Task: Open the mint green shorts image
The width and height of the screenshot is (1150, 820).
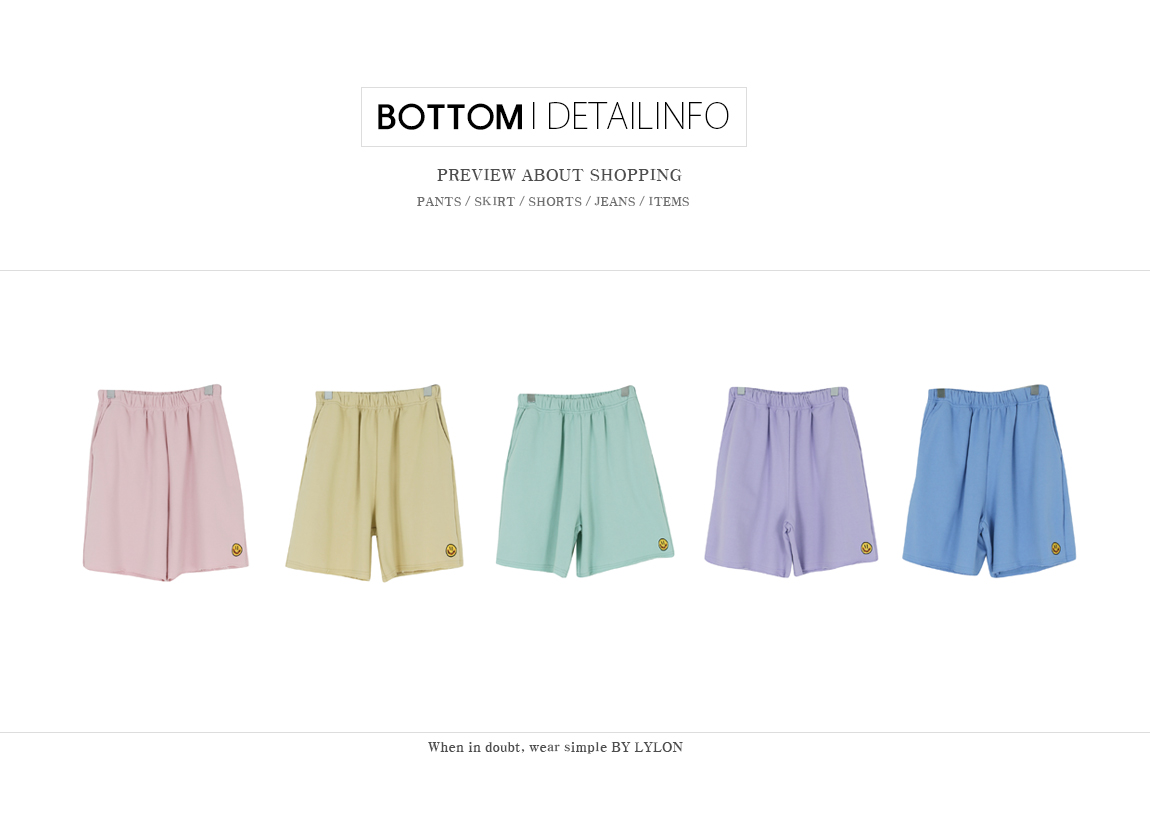Action: 585,482
